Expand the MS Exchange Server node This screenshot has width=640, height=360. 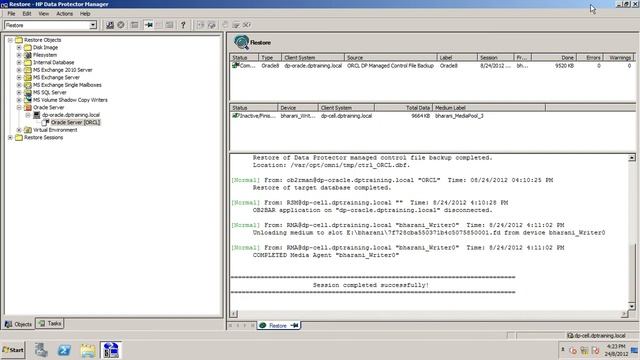19,78
